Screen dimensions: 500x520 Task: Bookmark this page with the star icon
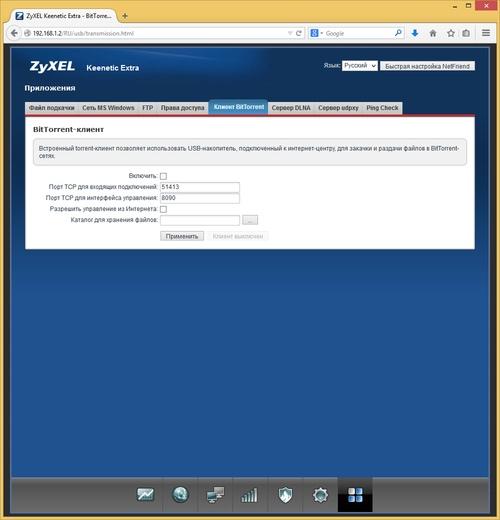pyautogui.click(x=451, y=33)
